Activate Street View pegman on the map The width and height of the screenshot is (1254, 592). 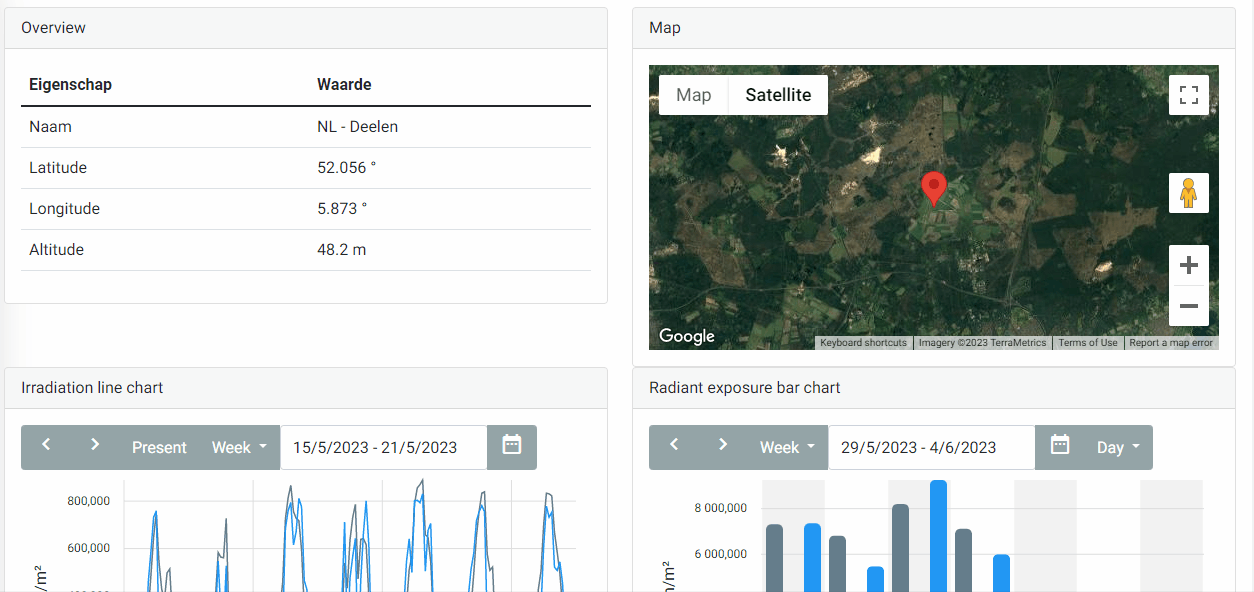(1189, 193)
